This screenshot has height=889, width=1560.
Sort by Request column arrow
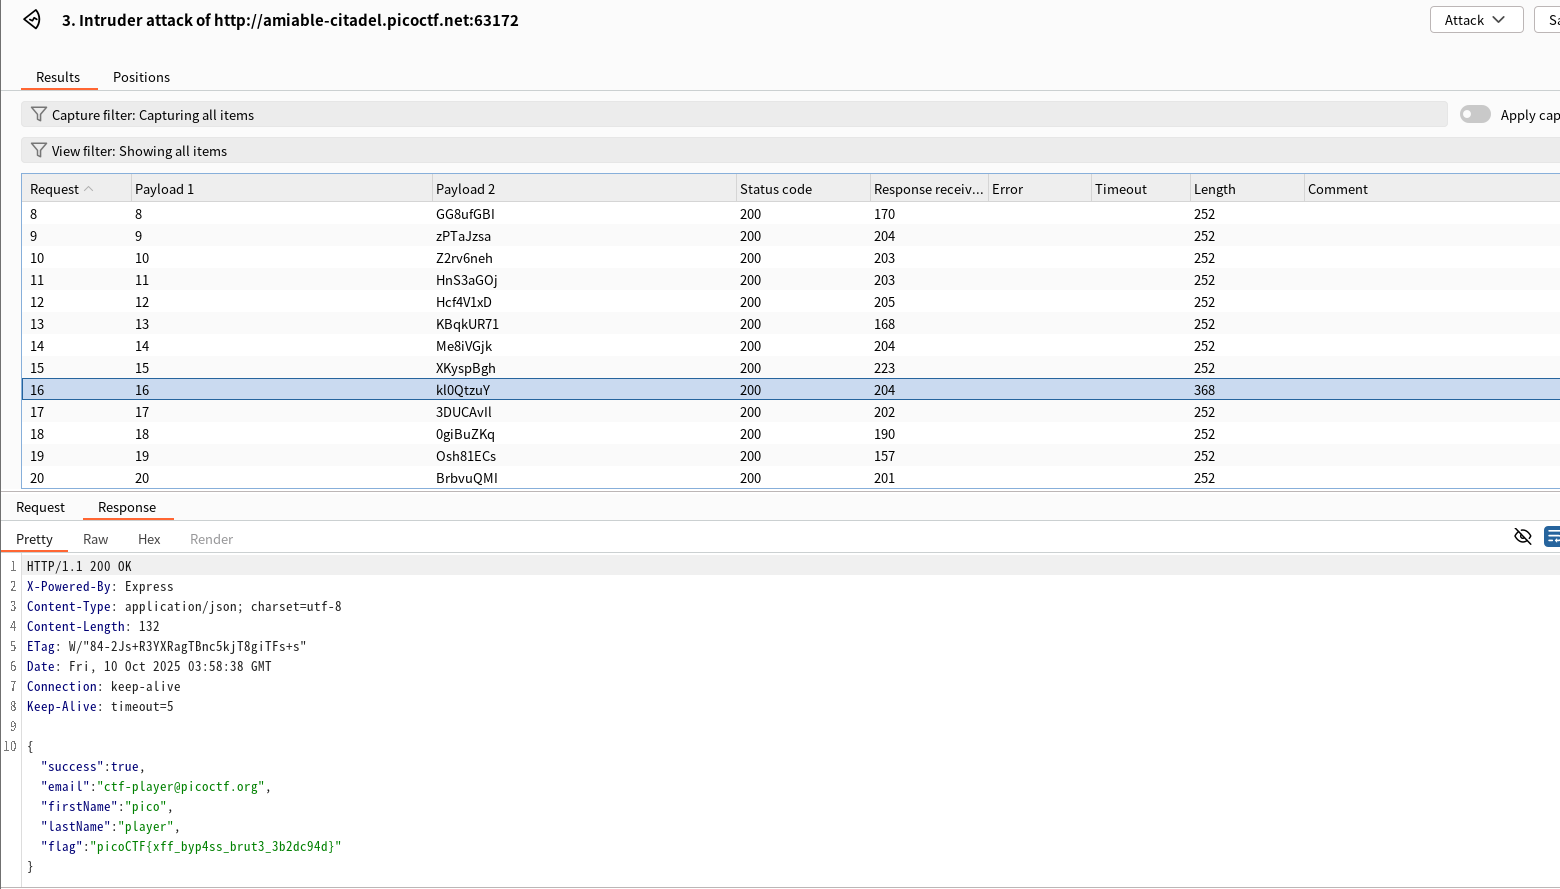pyautogui.click(x=89, y=189)
